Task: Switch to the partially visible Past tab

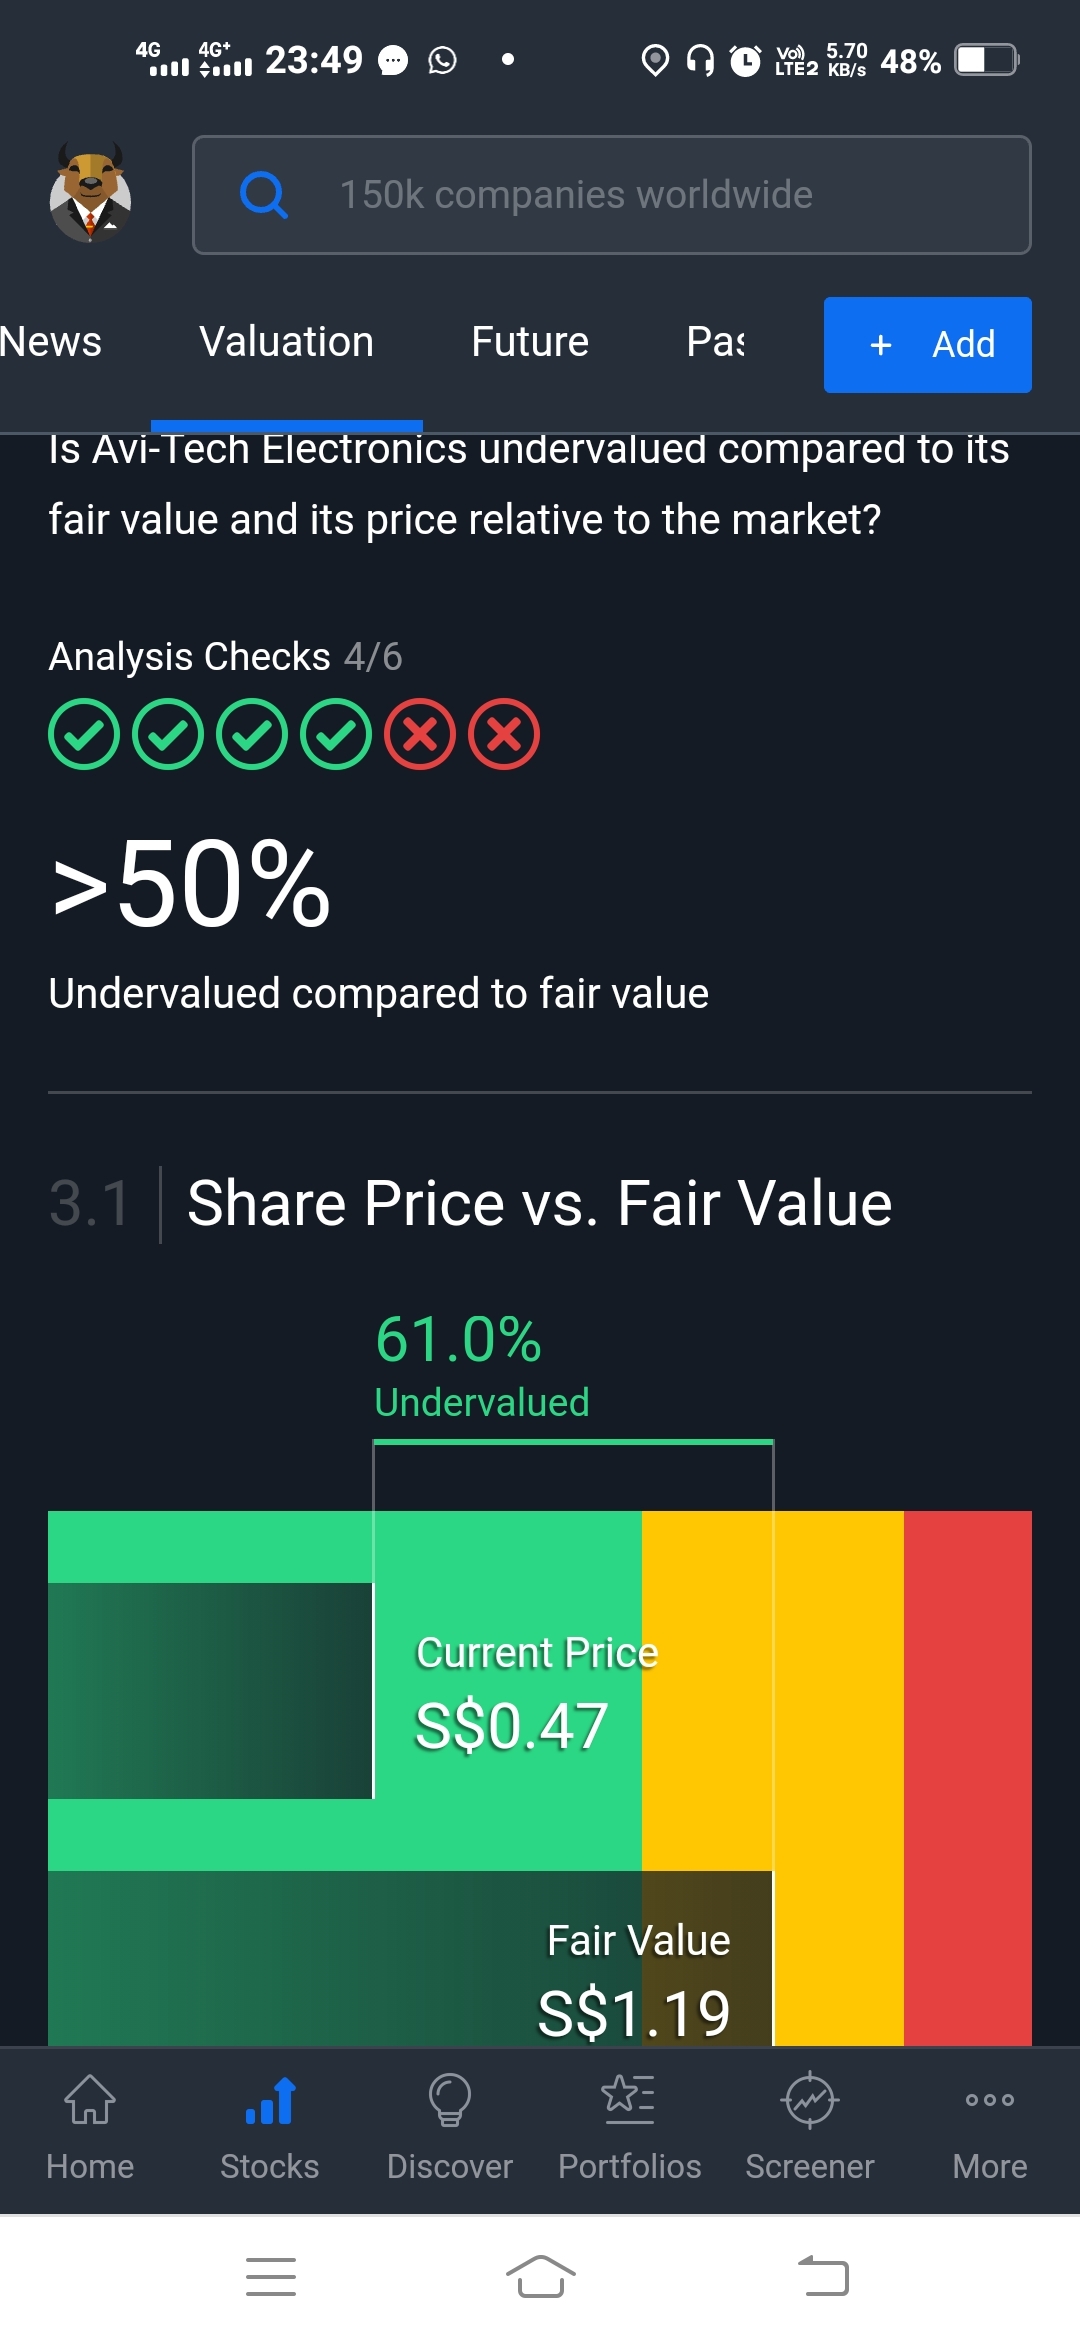Action: (x=715, y=342)
